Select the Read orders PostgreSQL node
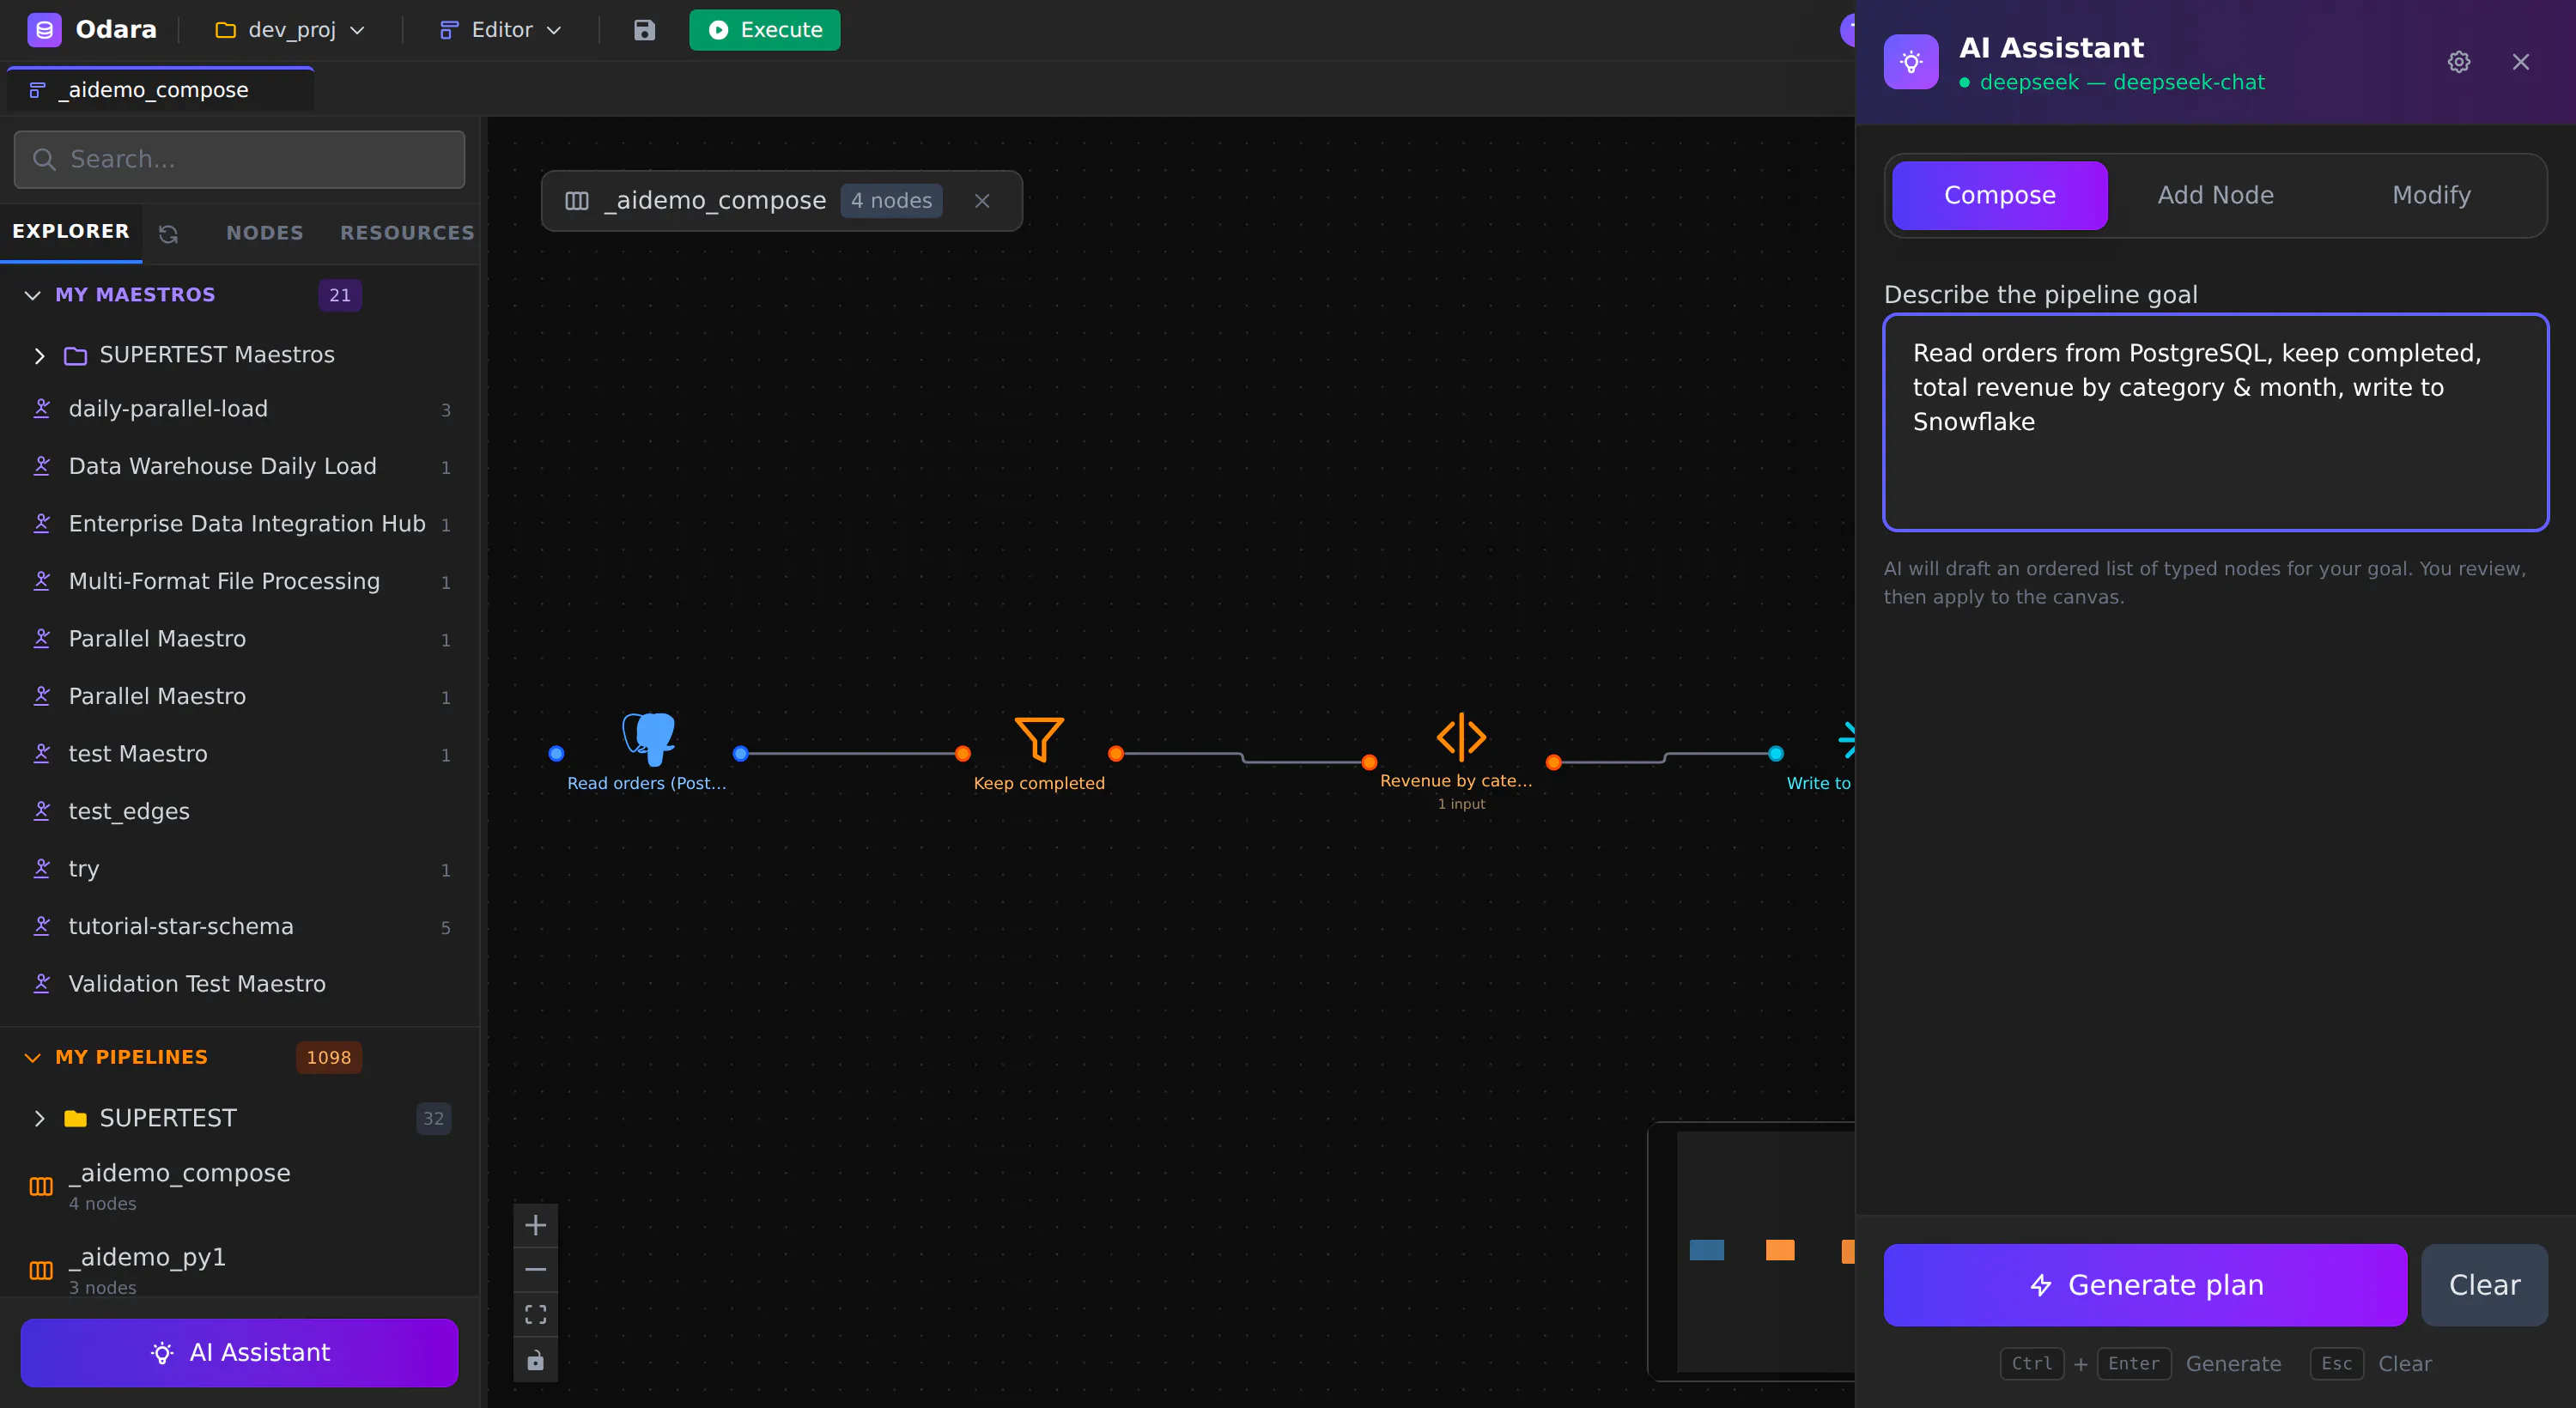2576x1408 pixels. coord(648,752)
